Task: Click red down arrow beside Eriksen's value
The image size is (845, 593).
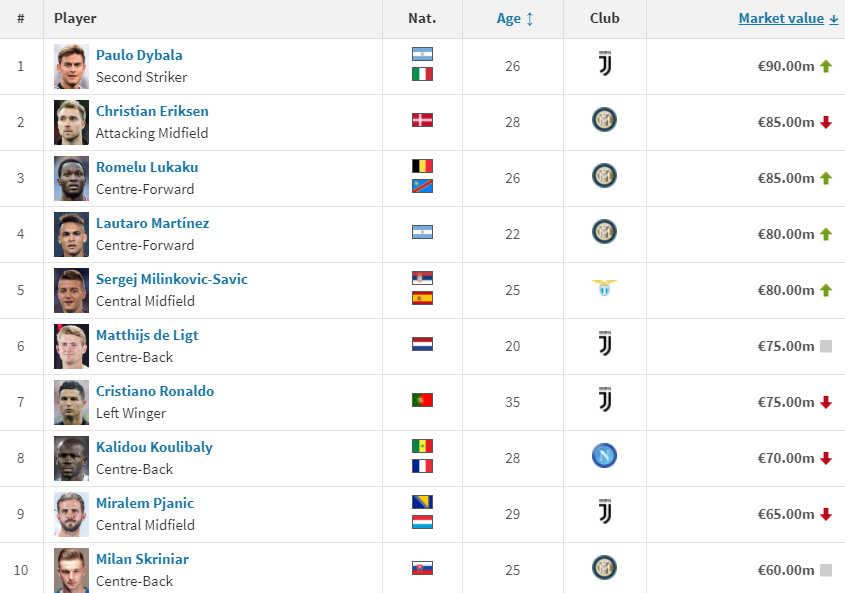Action: (826, 123)
